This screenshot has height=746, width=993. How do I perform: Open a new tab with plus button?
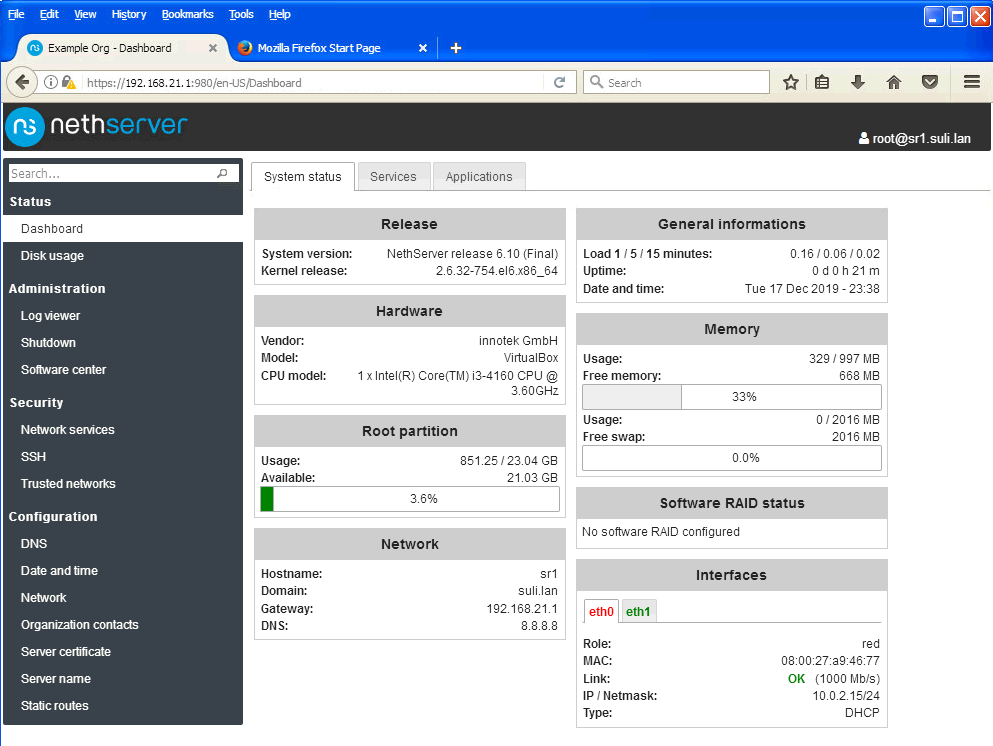pos(456,48)
